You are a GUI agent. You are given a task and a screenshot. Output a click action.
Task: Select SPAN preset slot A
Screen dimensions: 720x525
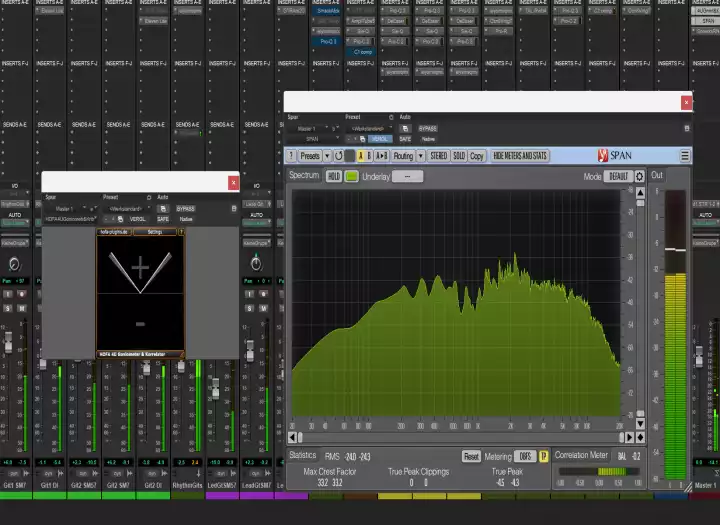pos(359,156)
